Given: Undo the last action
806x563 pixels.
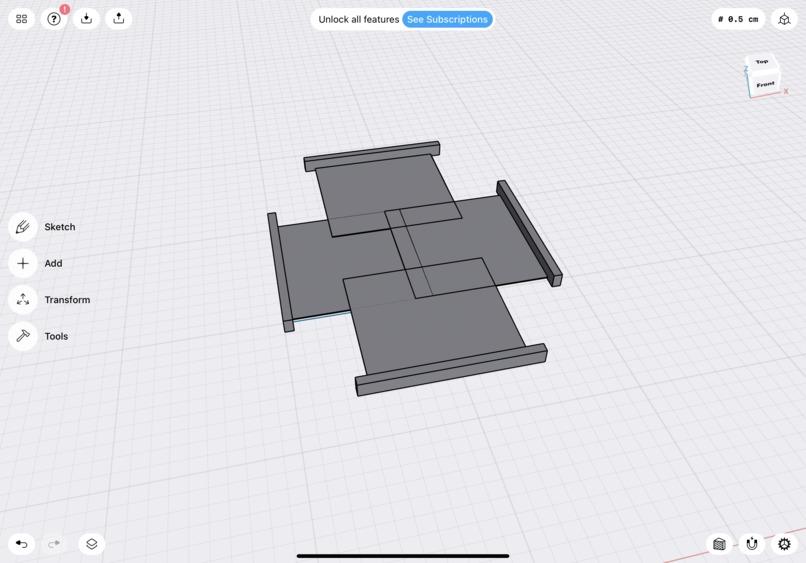Looking at the screenshot, I should 22,543.
